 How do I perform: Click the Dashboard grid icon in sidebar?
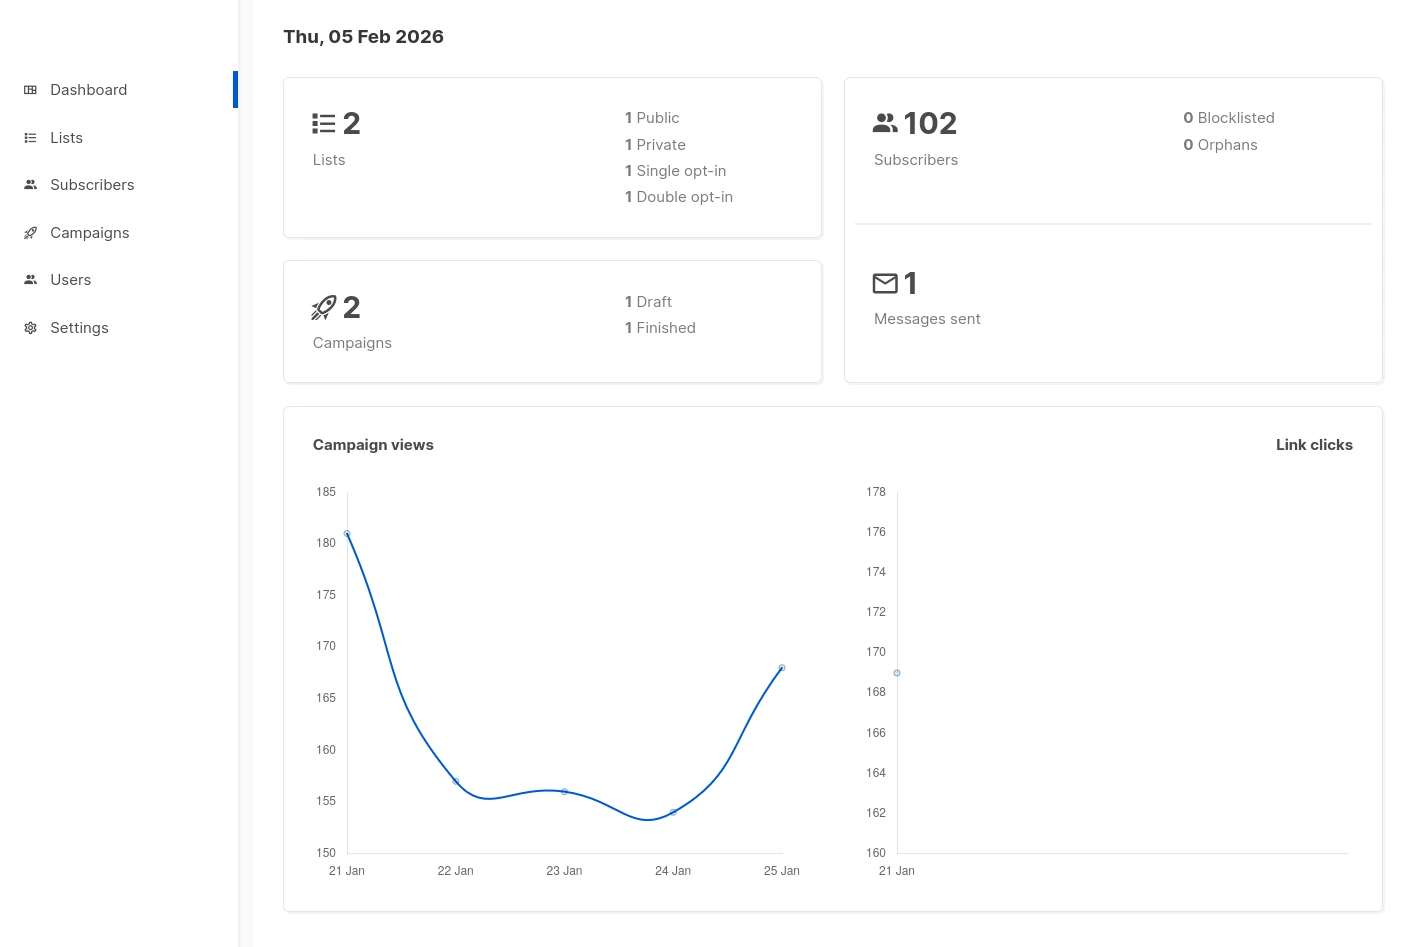click(x=31, y=90)
